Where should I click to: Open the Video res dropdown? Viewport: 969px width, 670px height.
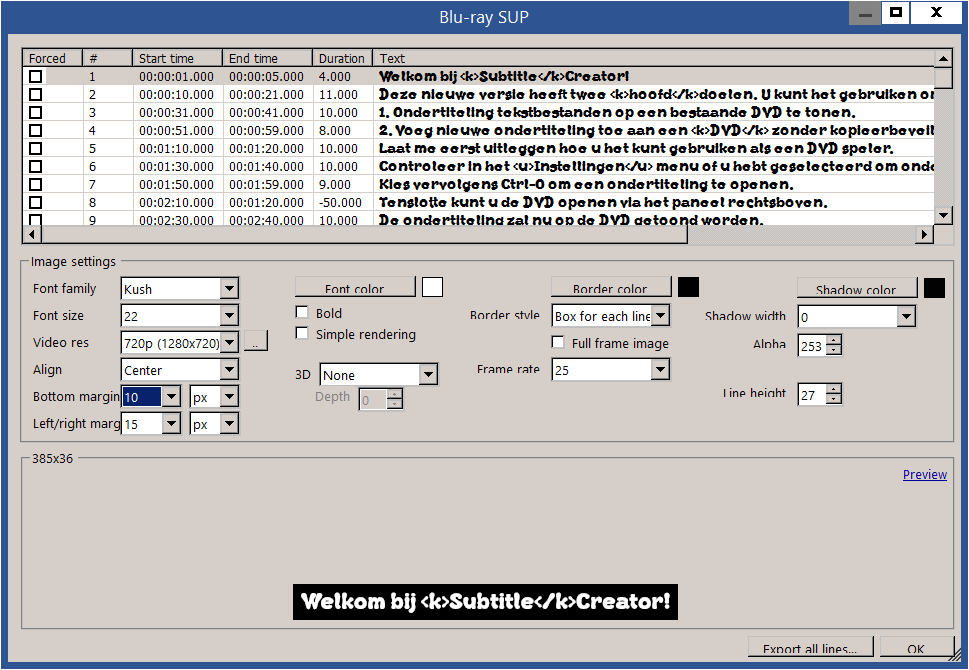(229, 342)
